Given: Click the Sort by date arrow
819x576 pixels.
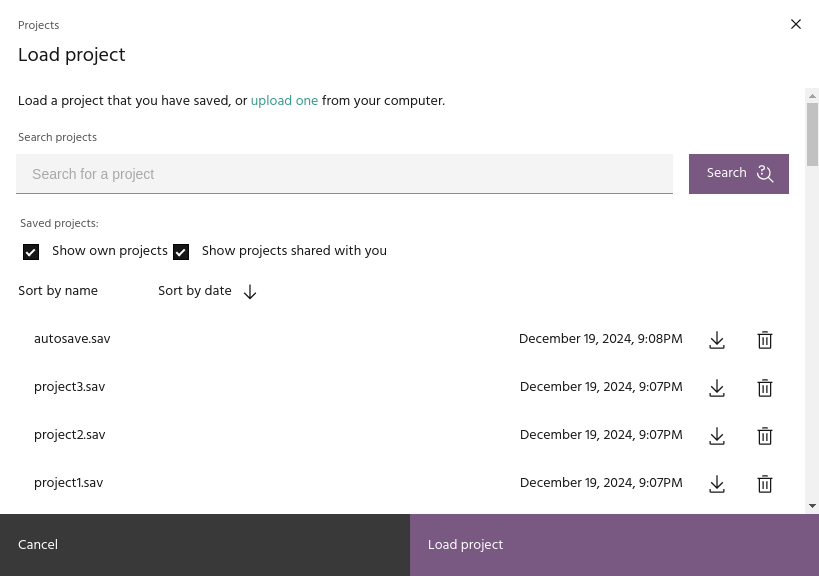Looking at the screenshot, I should tap(250, 292).
